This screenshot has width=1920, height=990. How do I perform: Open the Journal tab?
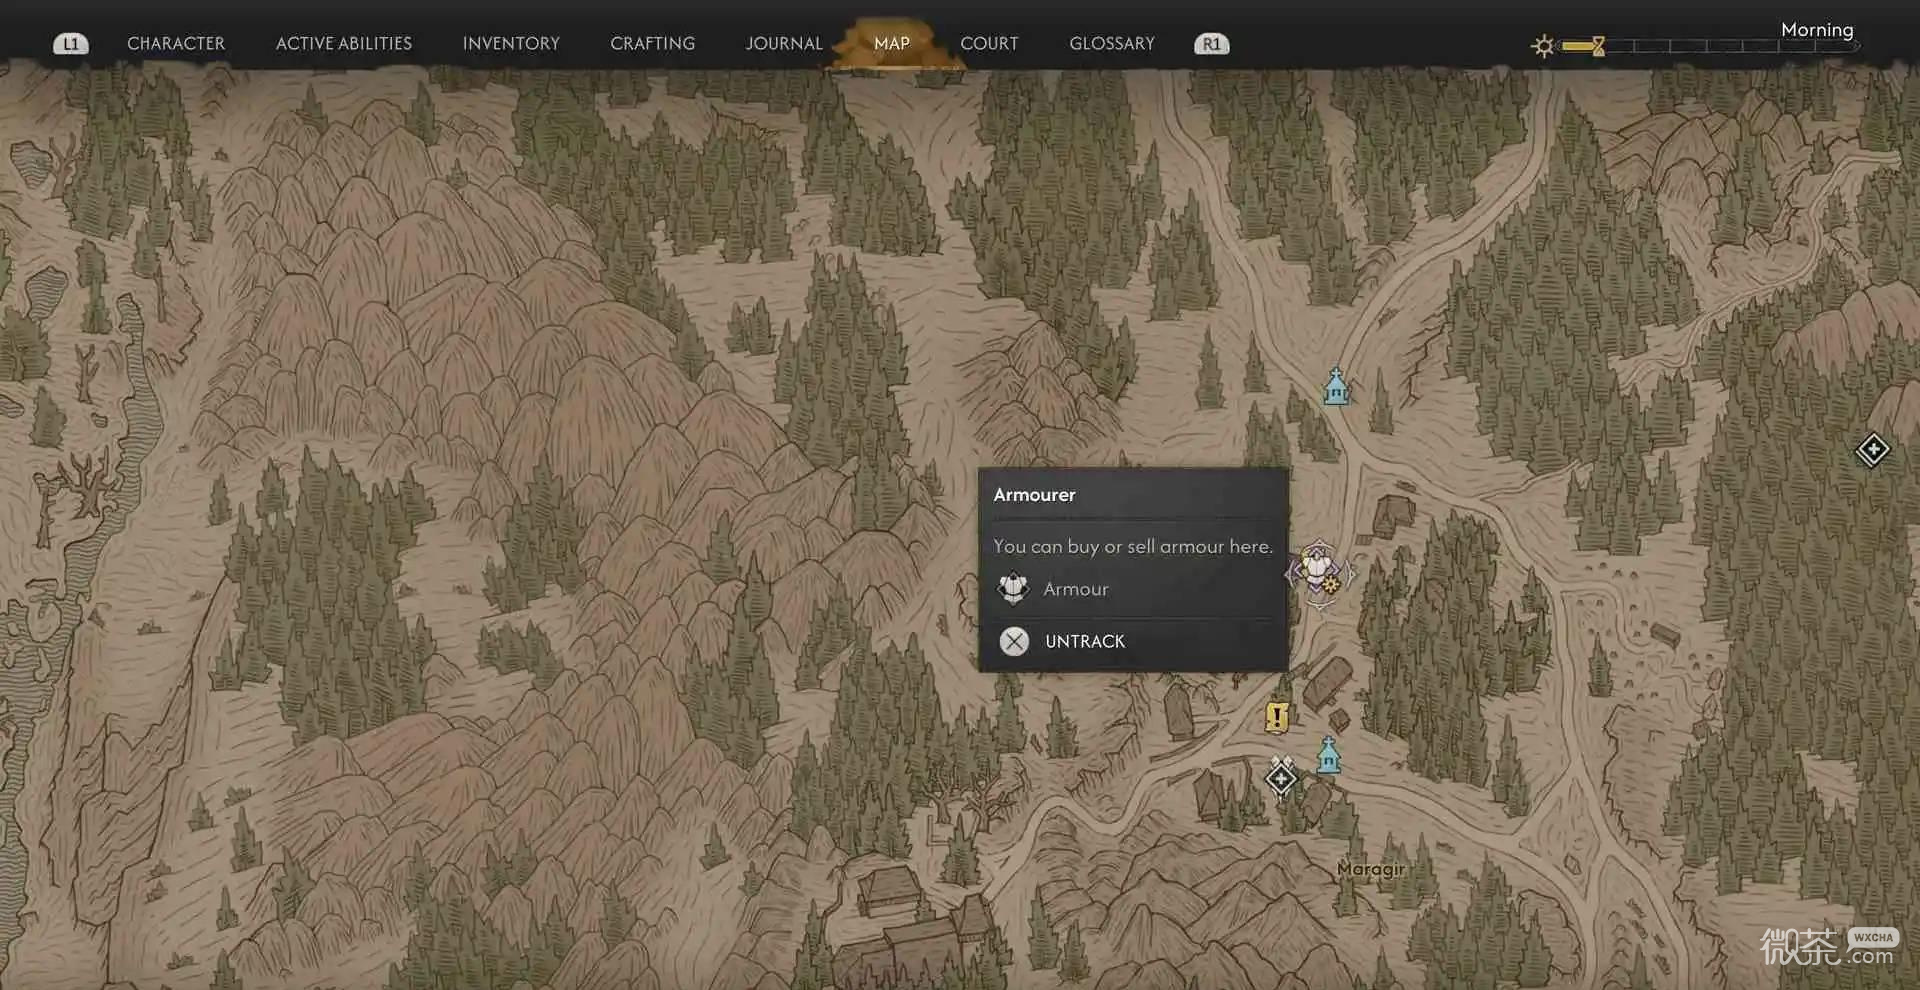point(784,43)
